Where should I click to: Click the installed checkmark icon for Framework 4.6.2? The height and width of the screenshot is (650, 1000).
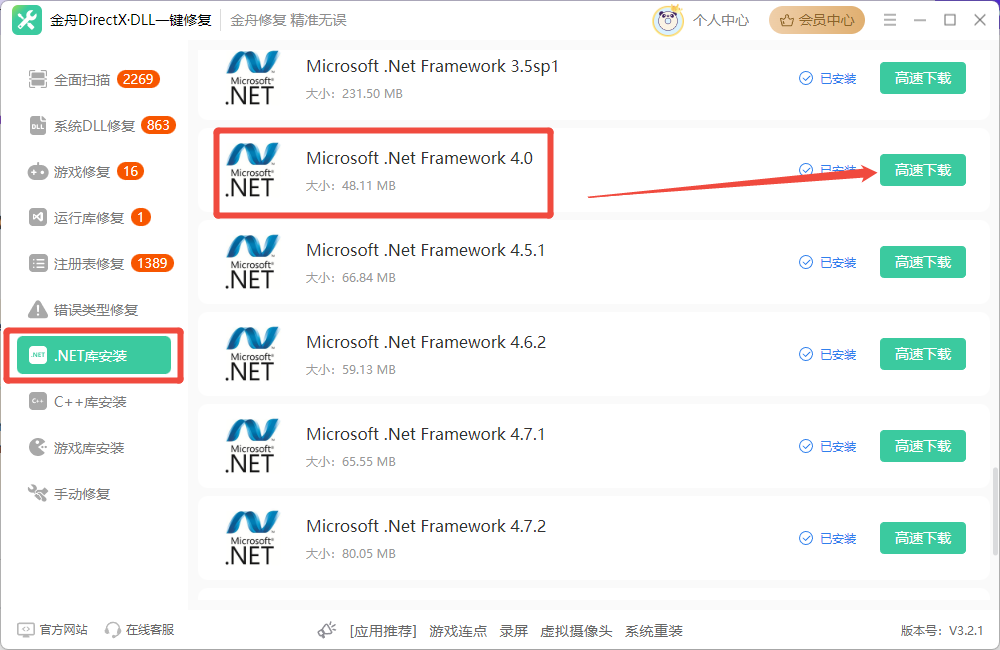[x=806, y=354]
